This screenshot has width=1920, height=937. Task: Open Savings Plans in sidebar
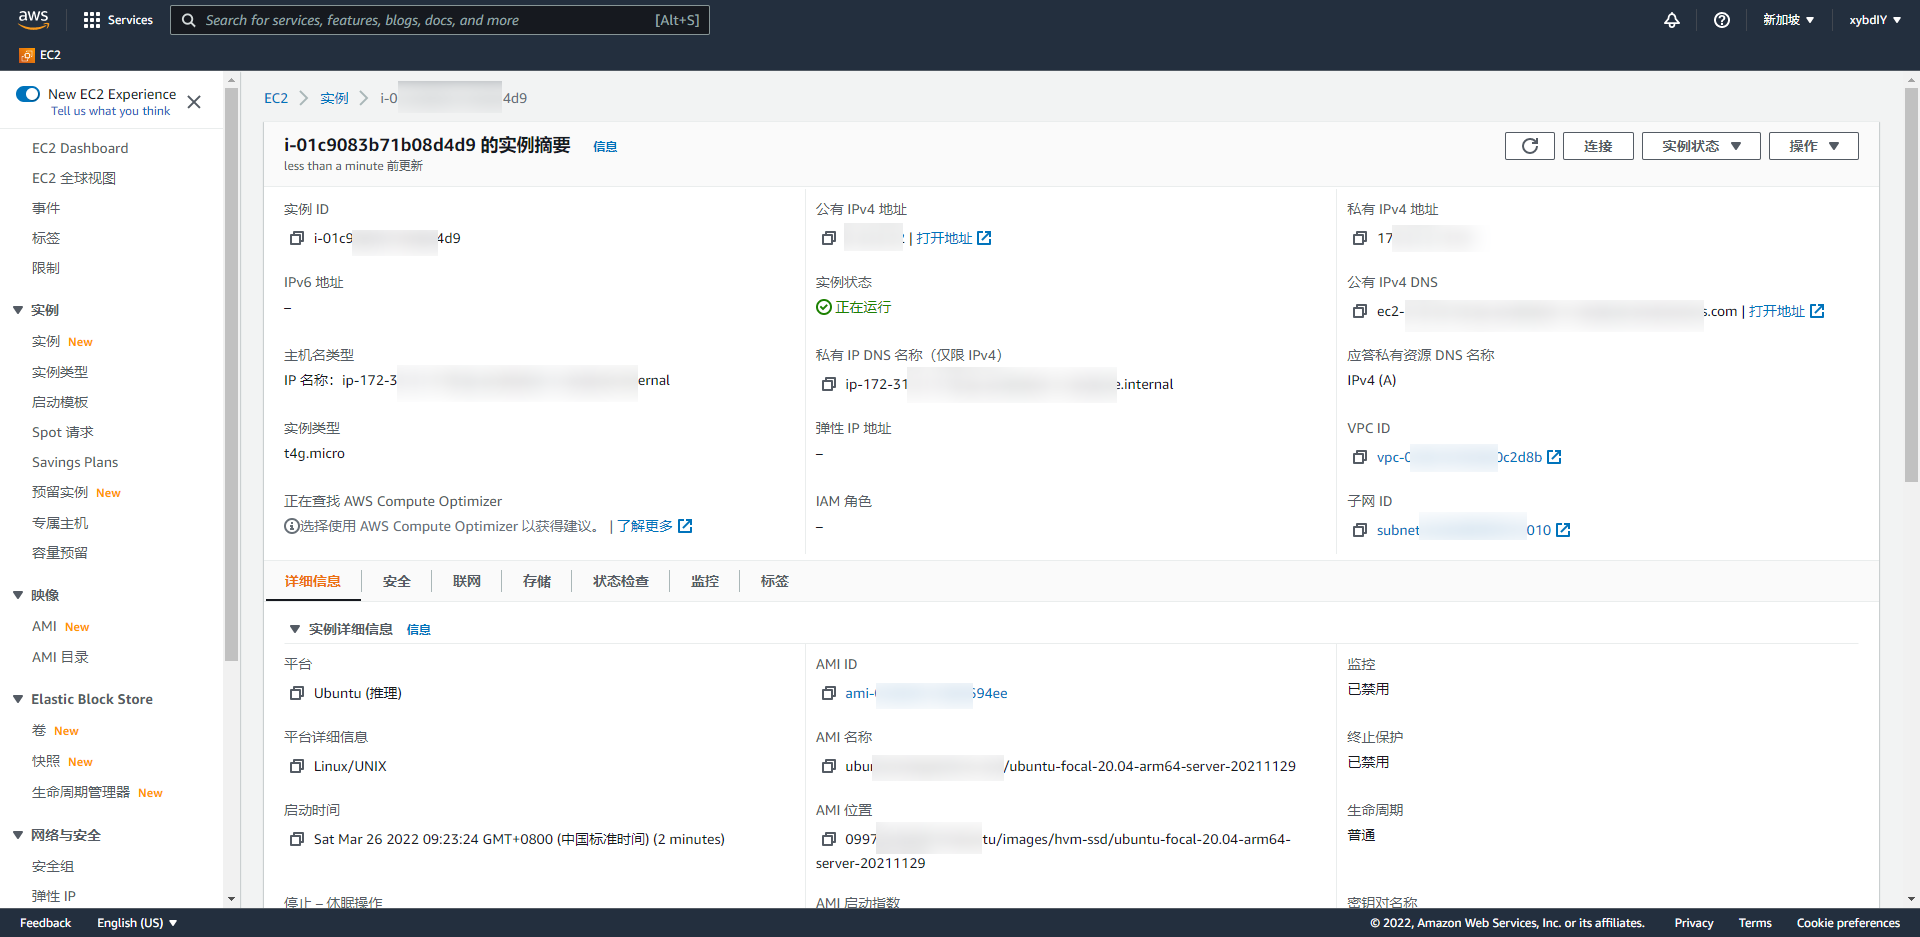point(75,462)
